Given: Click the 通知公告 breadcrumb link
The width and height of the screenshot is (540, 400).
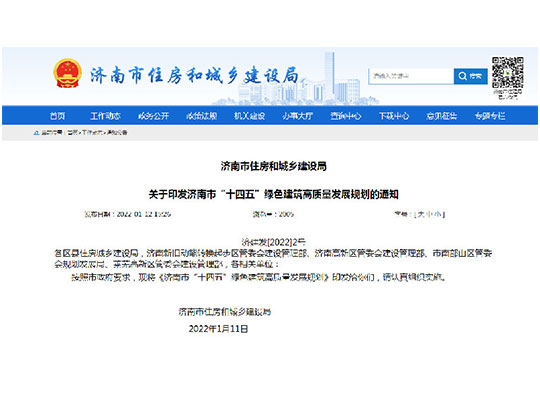Looking at the screenshot, I should [x=117, y=132].
